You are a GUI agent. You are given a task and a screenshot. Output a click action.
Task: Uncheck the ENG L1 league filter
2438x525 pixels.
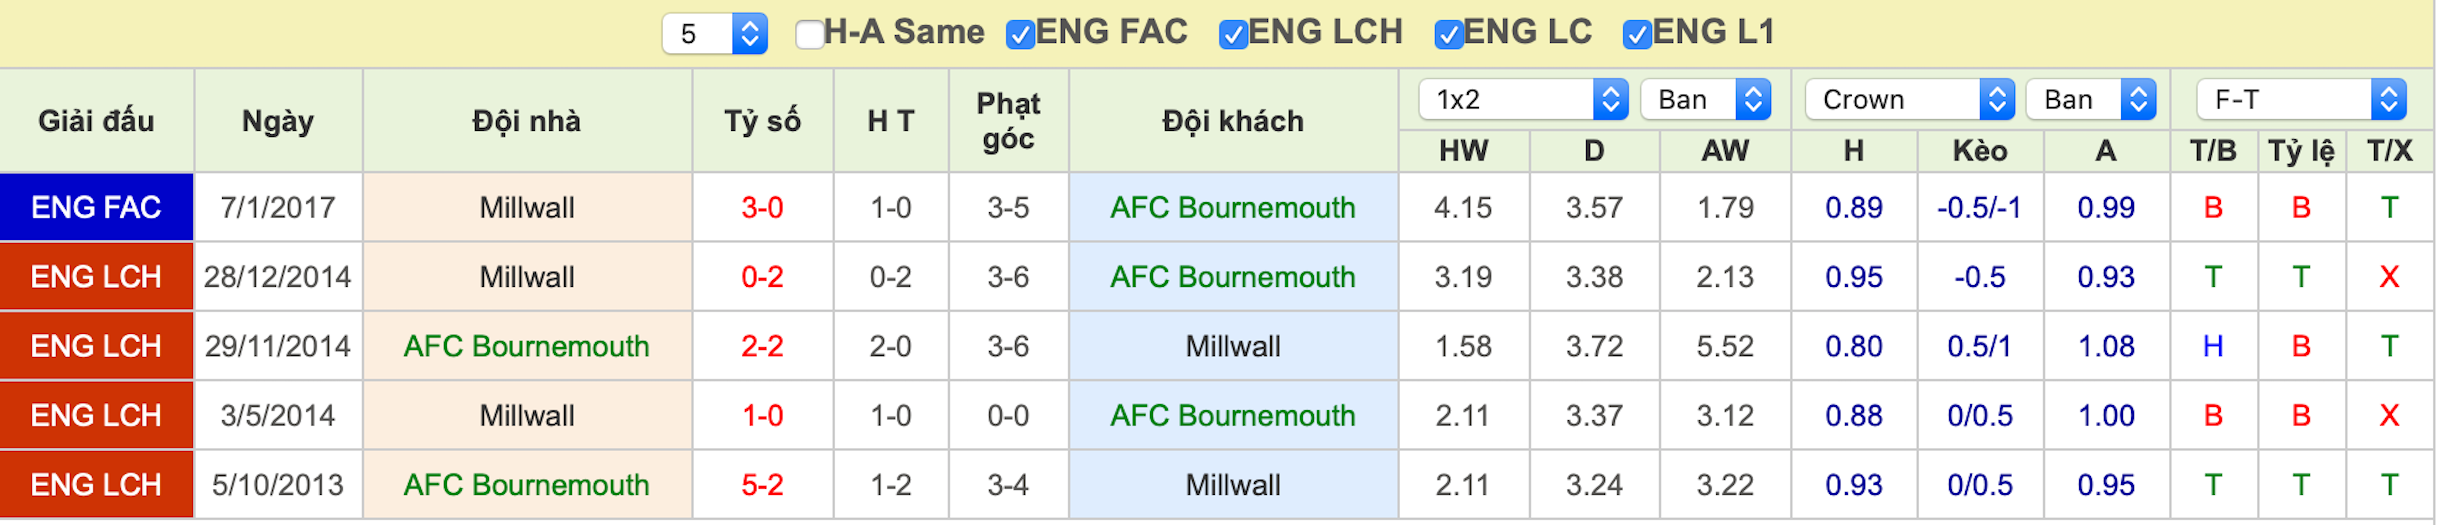click(x=1637, y=34)
